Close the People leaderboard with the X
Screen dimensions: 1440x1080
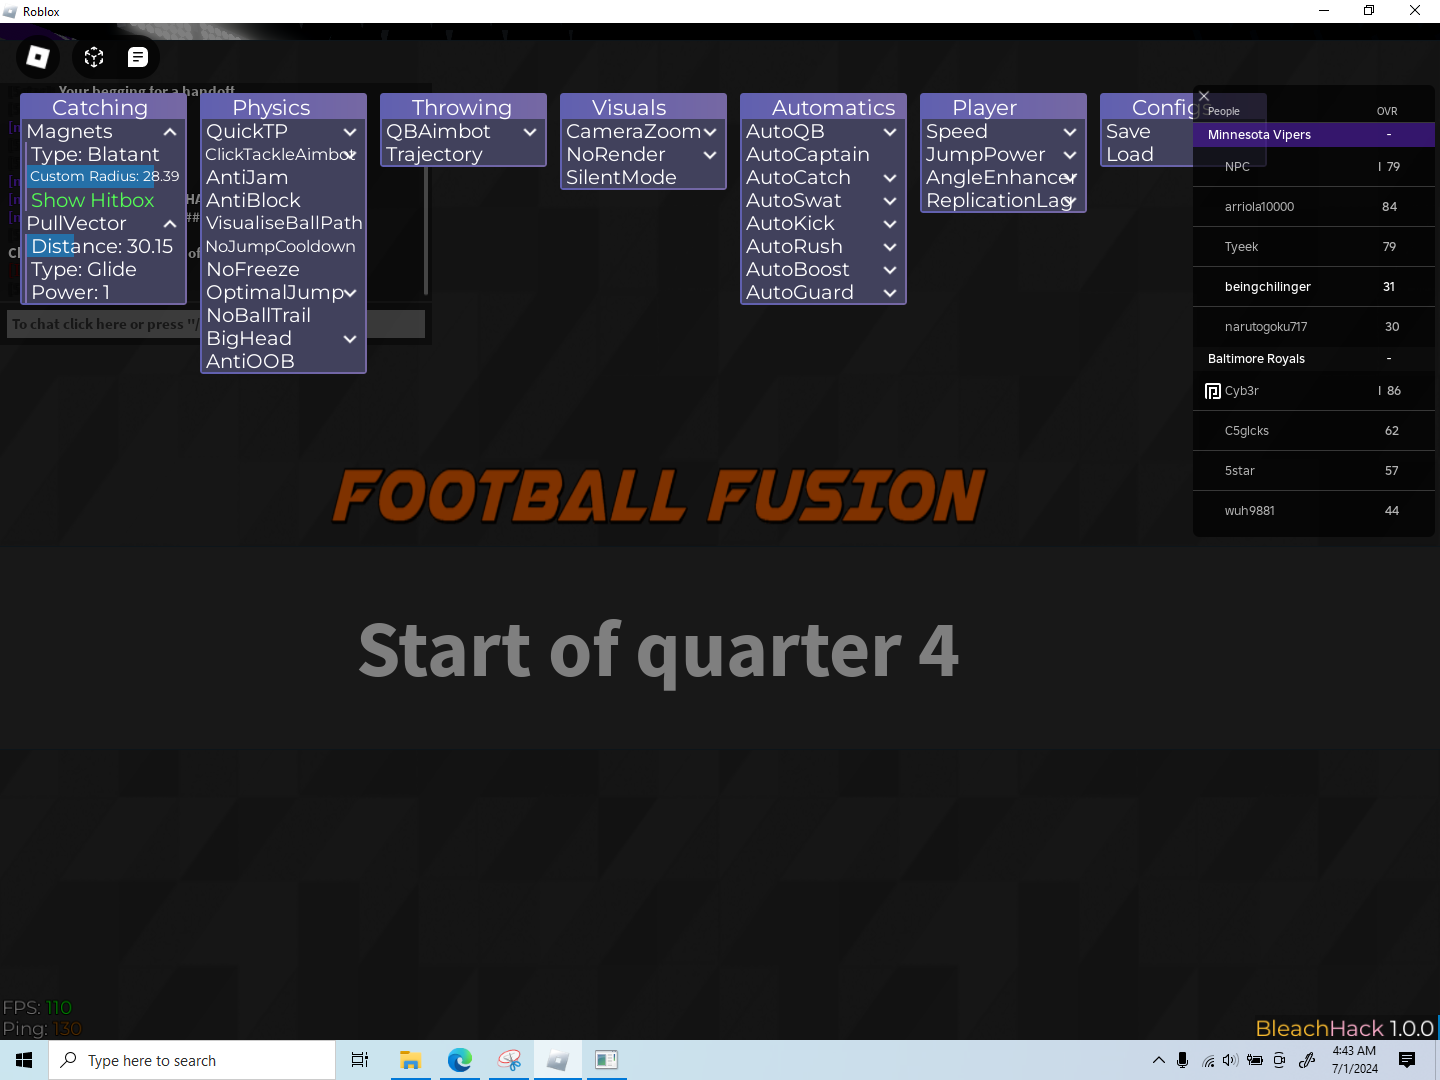[1204, 96]
